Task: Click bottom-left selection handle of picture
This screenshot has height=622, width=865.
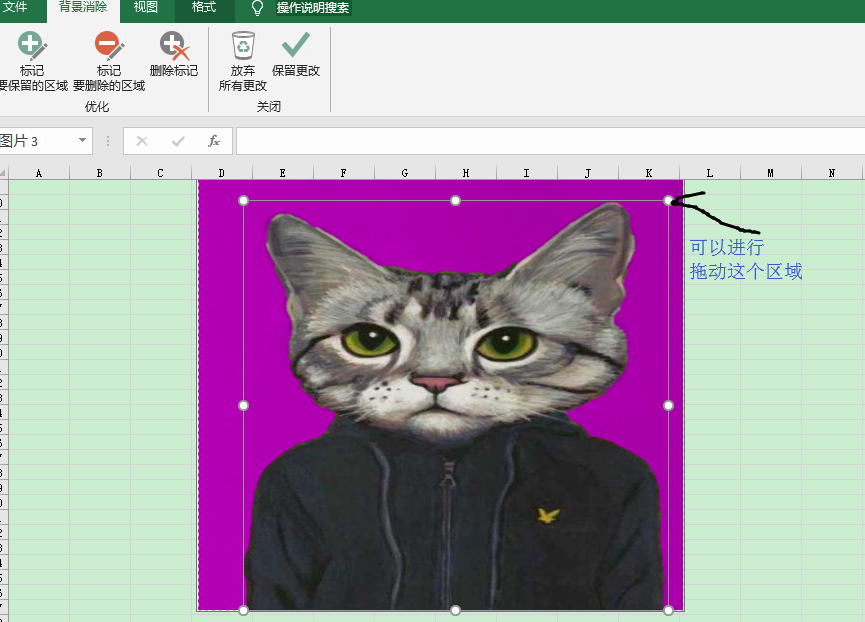Action: point(243,610)
